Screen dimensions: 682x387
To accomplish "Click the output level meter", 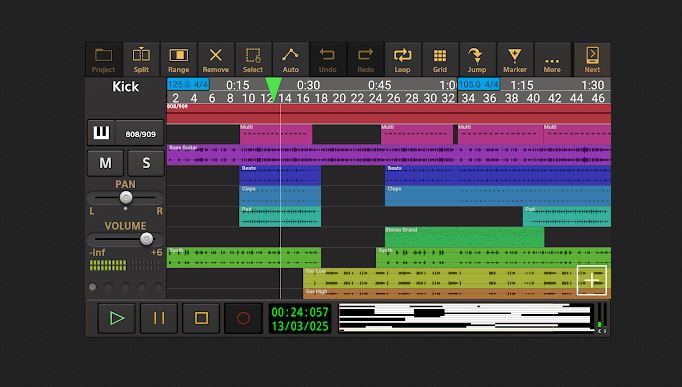I will pos(602,318).
